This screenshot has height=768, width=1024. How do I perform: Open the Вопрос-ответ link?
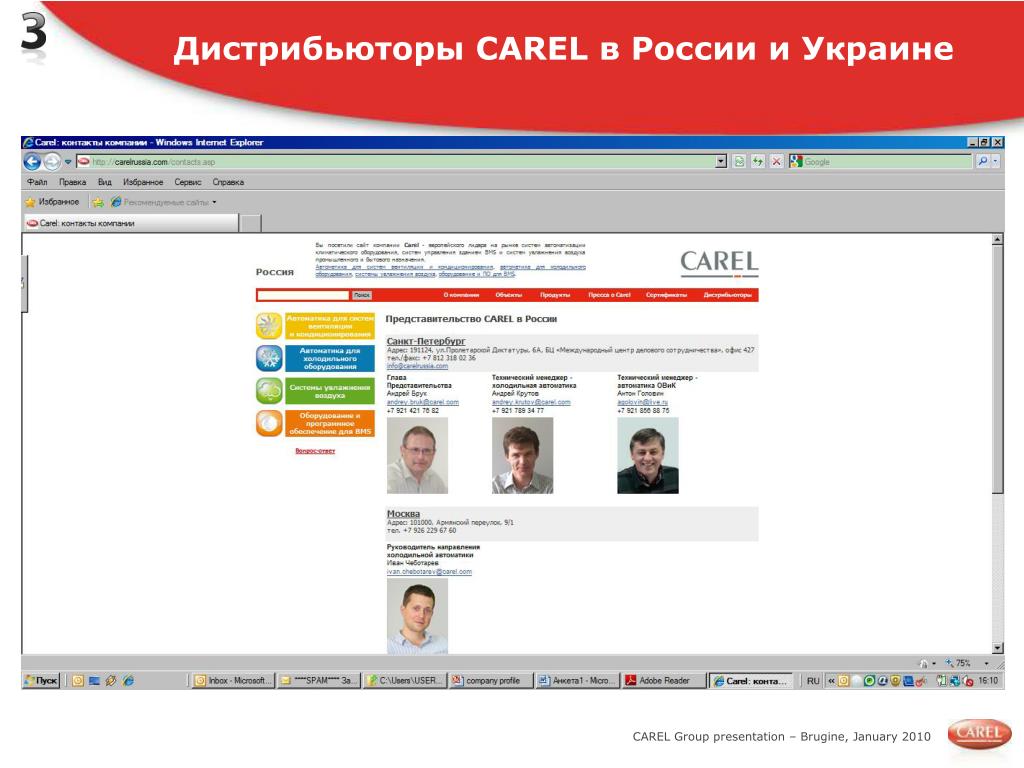point(315,451)
